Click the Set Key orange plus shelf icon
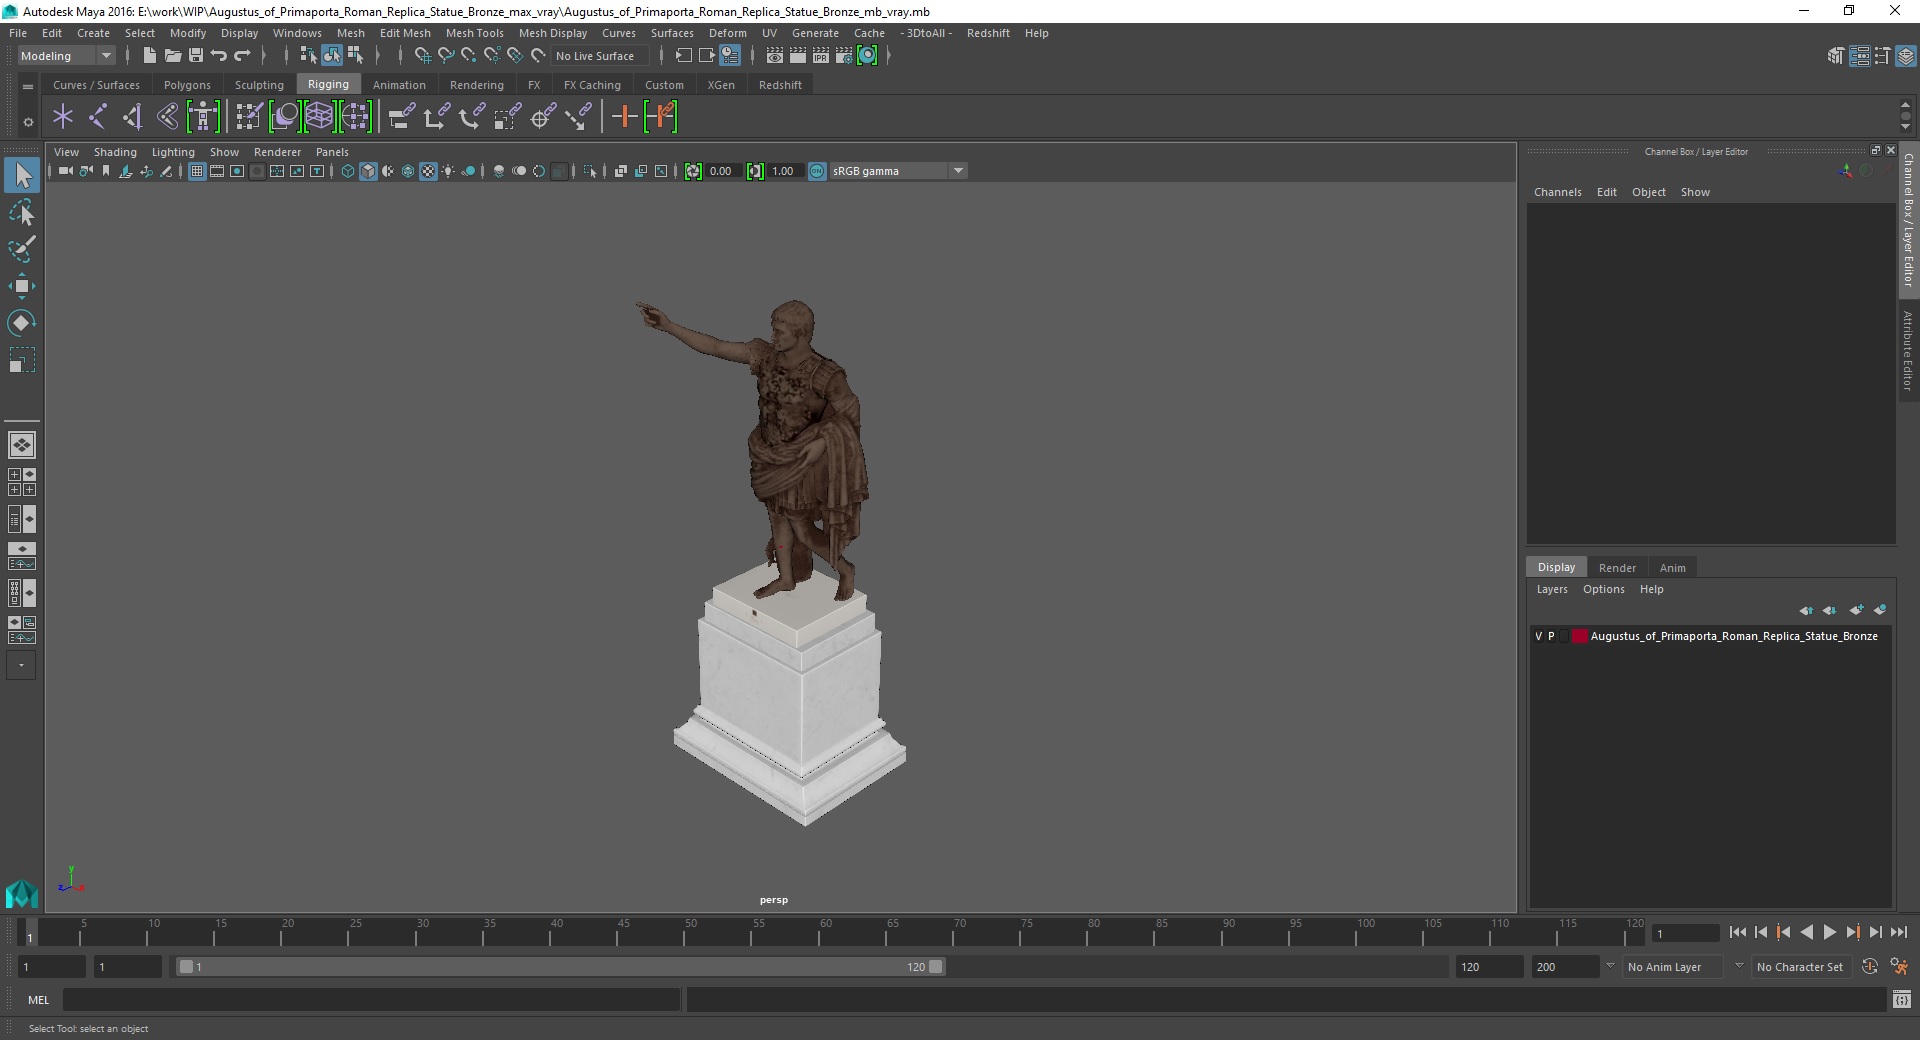Viewport: 1920px width, 1040px height. click(624, 117)
